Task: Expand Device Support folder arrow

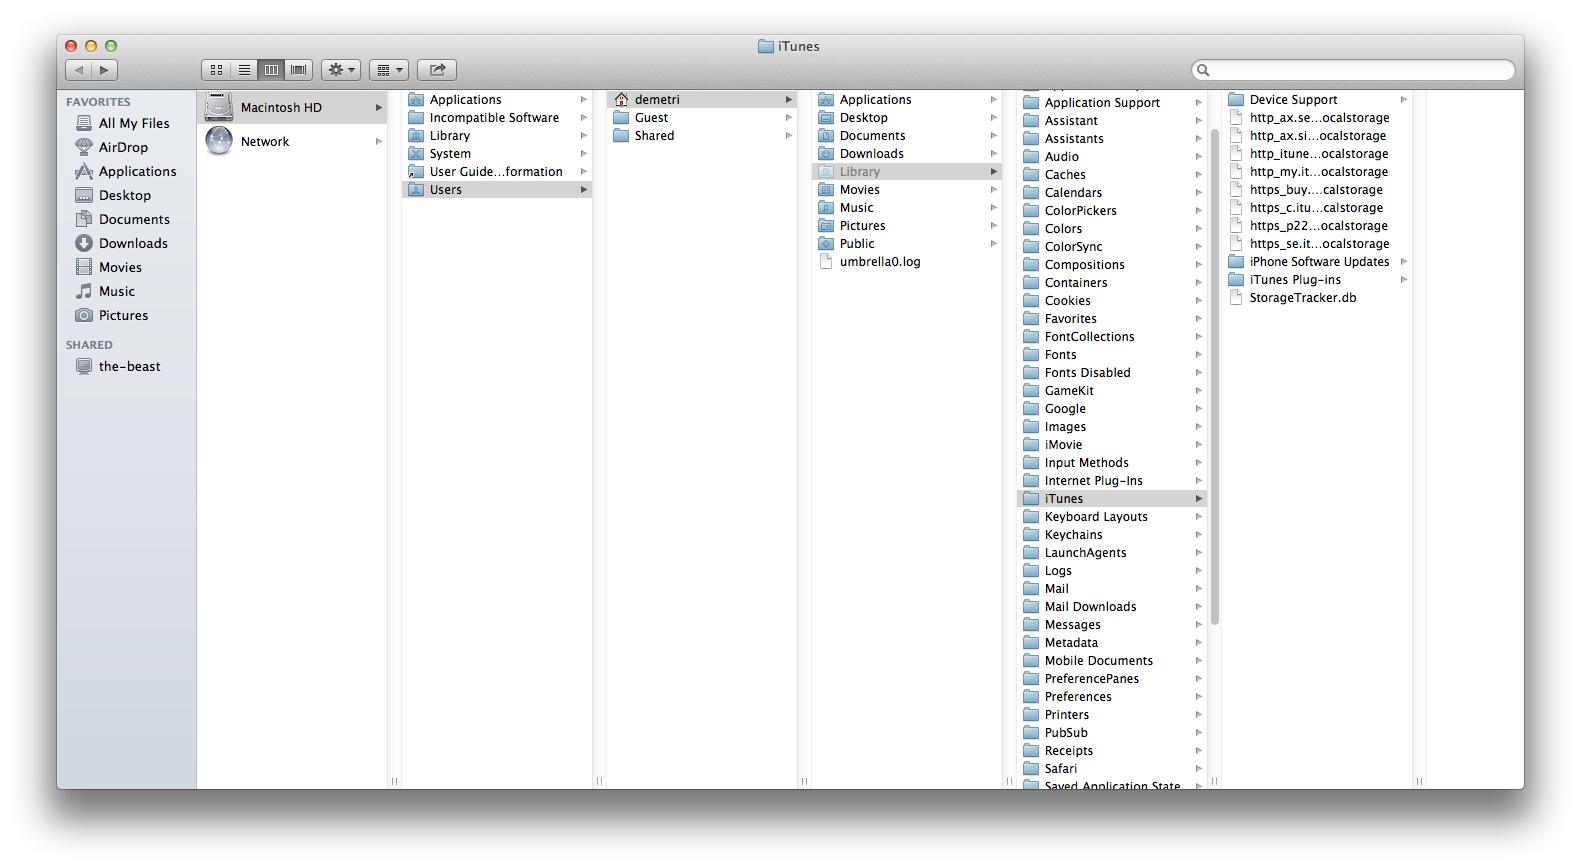Action: pyautogui.click(x=1404, y=99)
